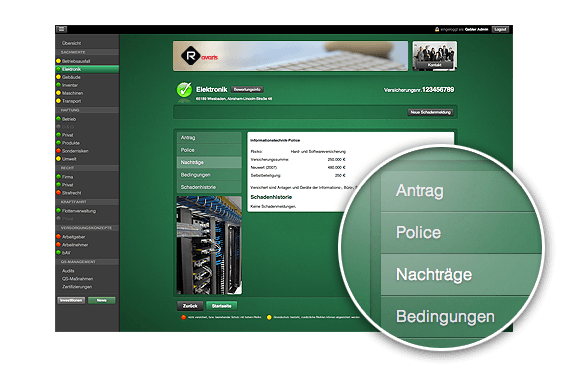This screenshot has width=570, height=381.
Task: Click the lock icon beside the logged-in user name
Action: coord(437,29)
